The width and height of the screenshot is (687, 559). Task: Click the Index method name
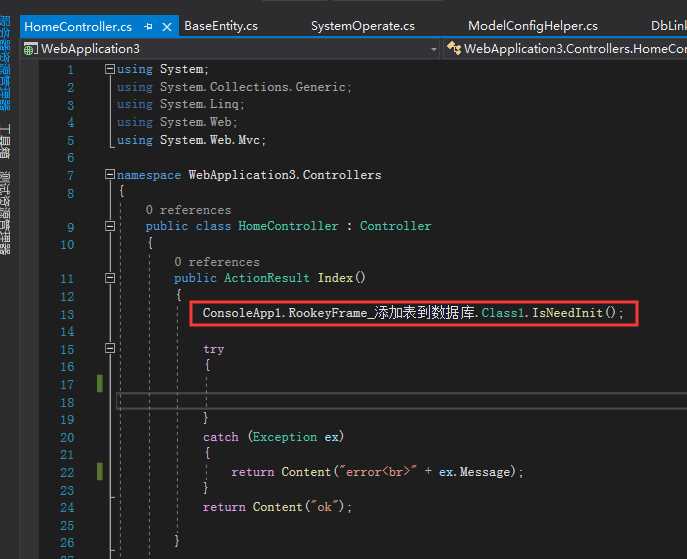pos(335,278)
